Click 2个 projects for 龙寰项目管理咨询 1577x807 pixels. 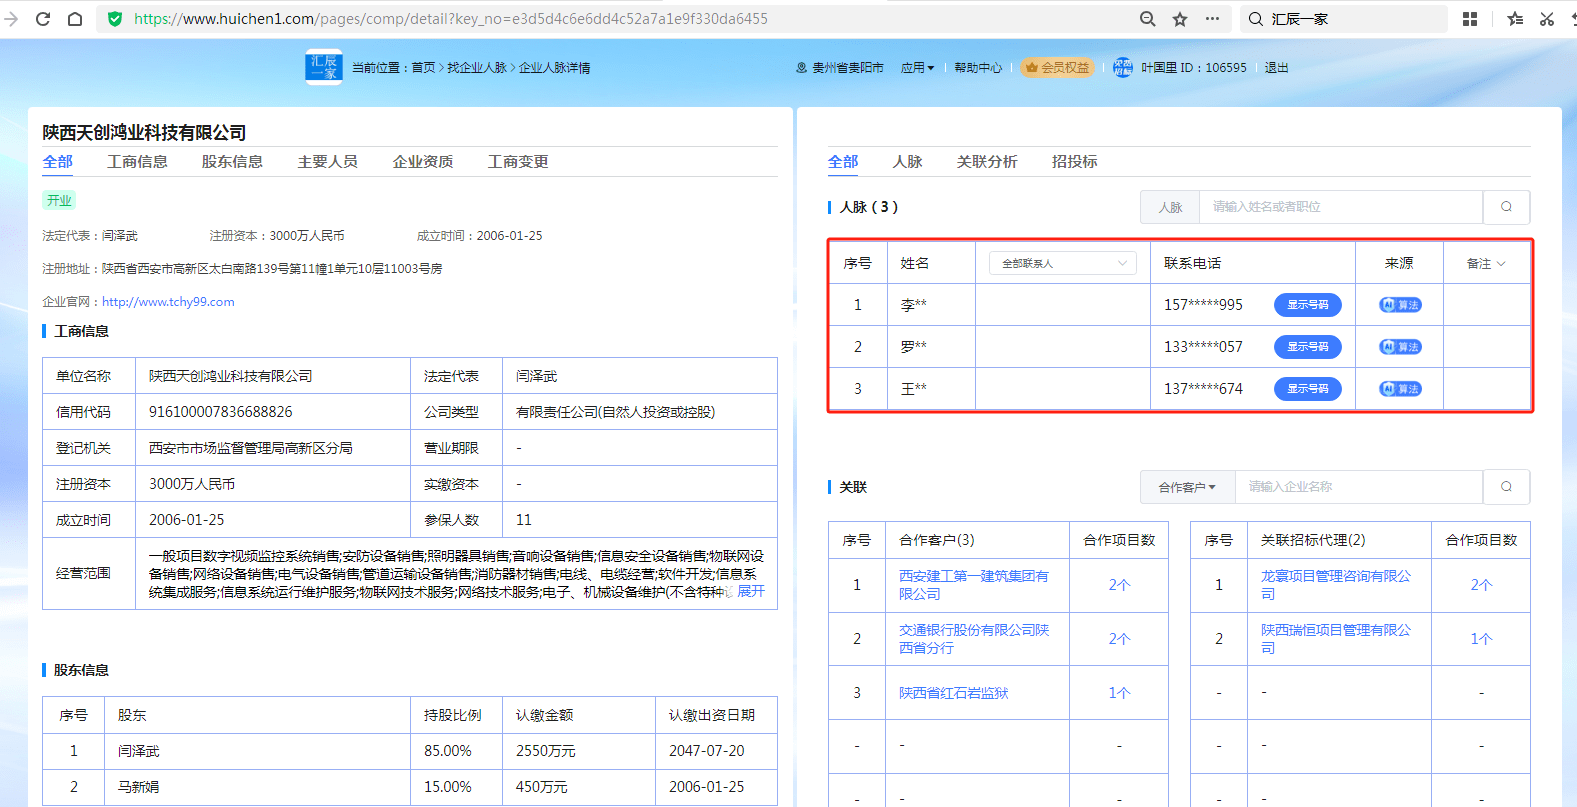[1481, 585]
